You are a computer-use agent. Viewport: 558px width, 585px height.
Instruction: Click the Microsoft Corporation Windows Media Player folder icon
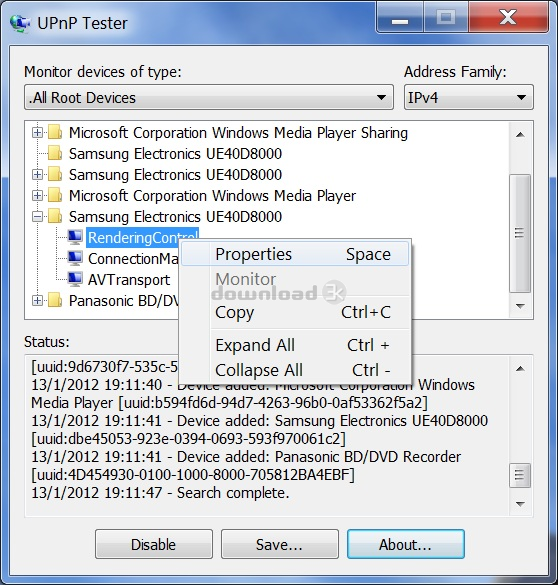55,195
